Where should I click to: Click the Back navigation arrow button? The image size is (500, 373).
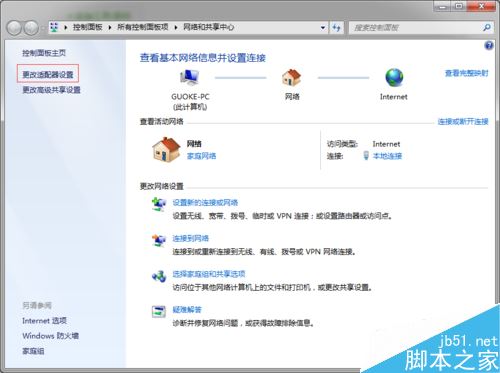click(15, 28)
